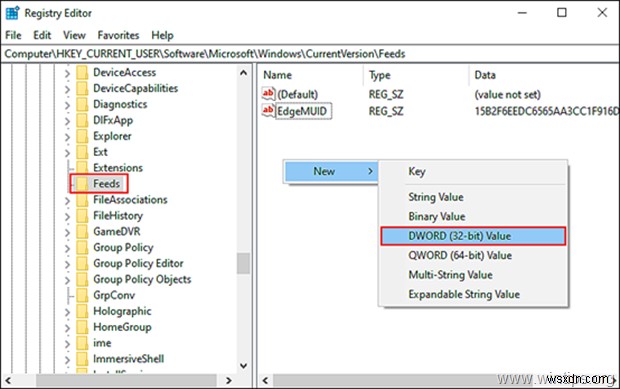
Task: Expand the Explorer key
Action: 67,137
